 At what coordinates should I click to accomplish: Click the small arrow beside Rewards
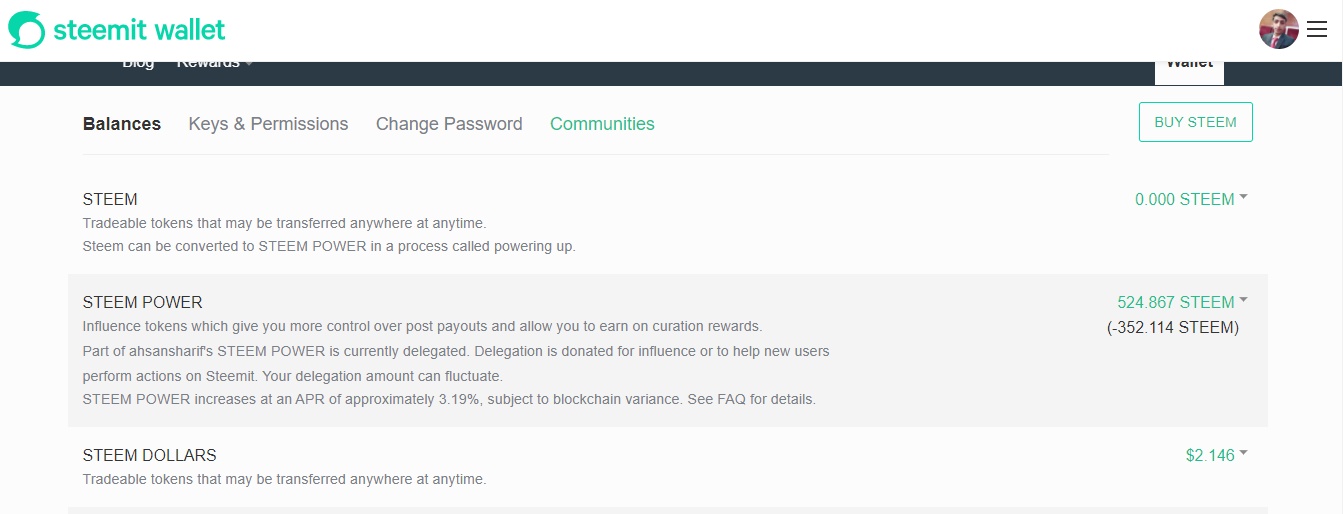249,64
